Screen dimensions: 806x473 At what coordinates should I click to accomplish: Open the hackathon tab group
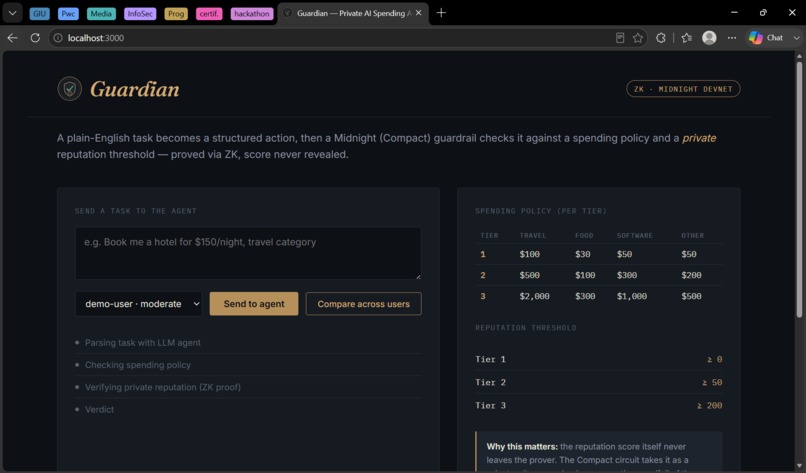[251, 13]
